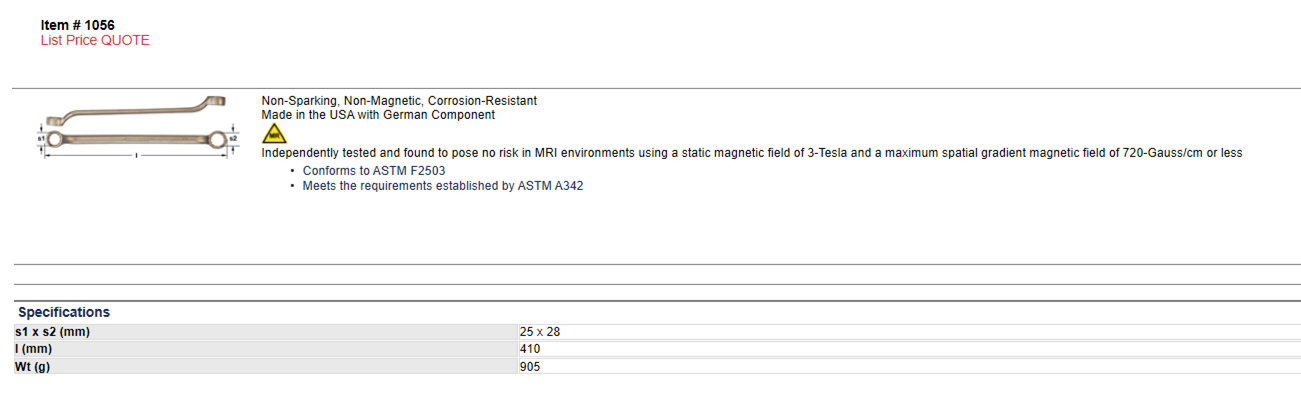Select the Wt (g) row label

click(35, 366)
